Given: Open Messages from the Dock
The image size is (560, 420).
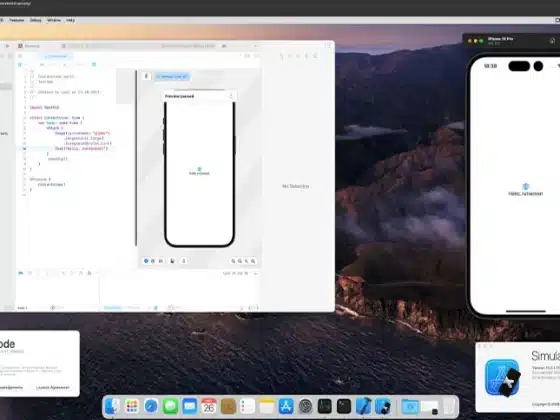Looking at the screenshot, I should [170, 406].
